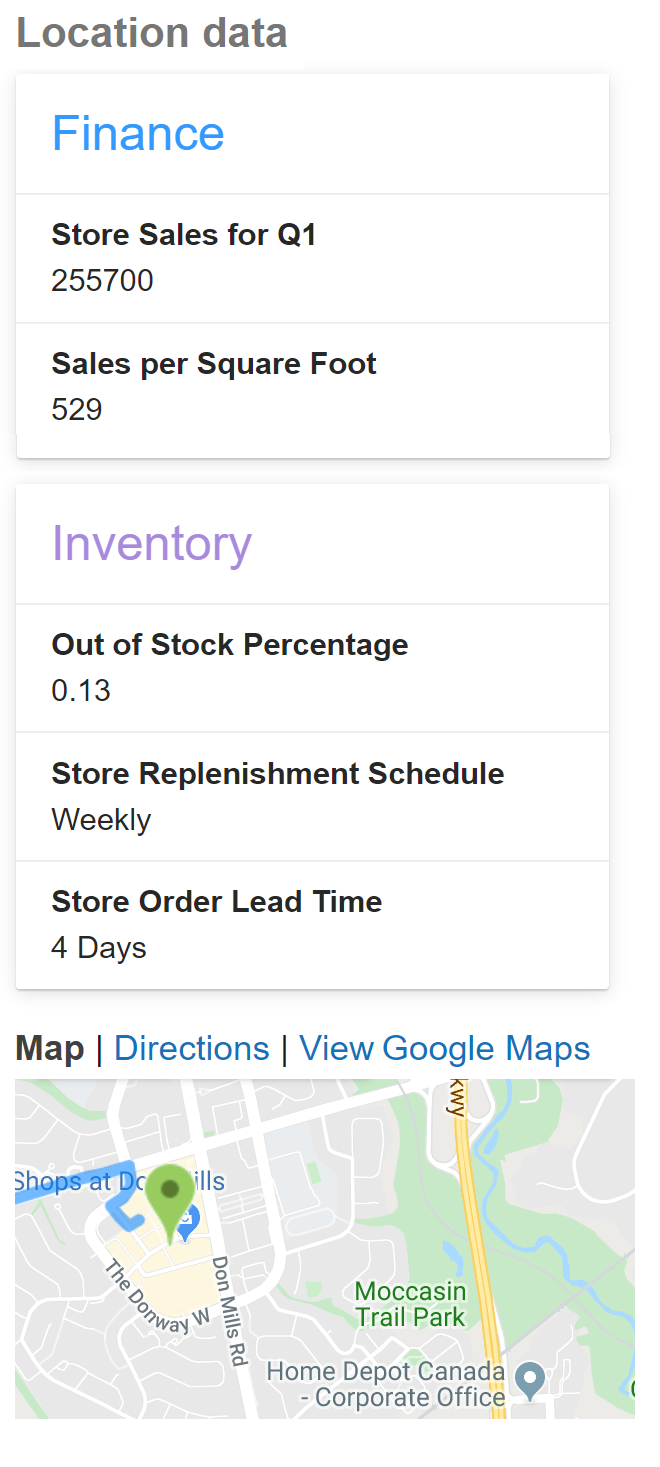The height and width of the screenshot is (1467, 660).
Task: Click the Location data page heading
Action: tap(152, 33)
